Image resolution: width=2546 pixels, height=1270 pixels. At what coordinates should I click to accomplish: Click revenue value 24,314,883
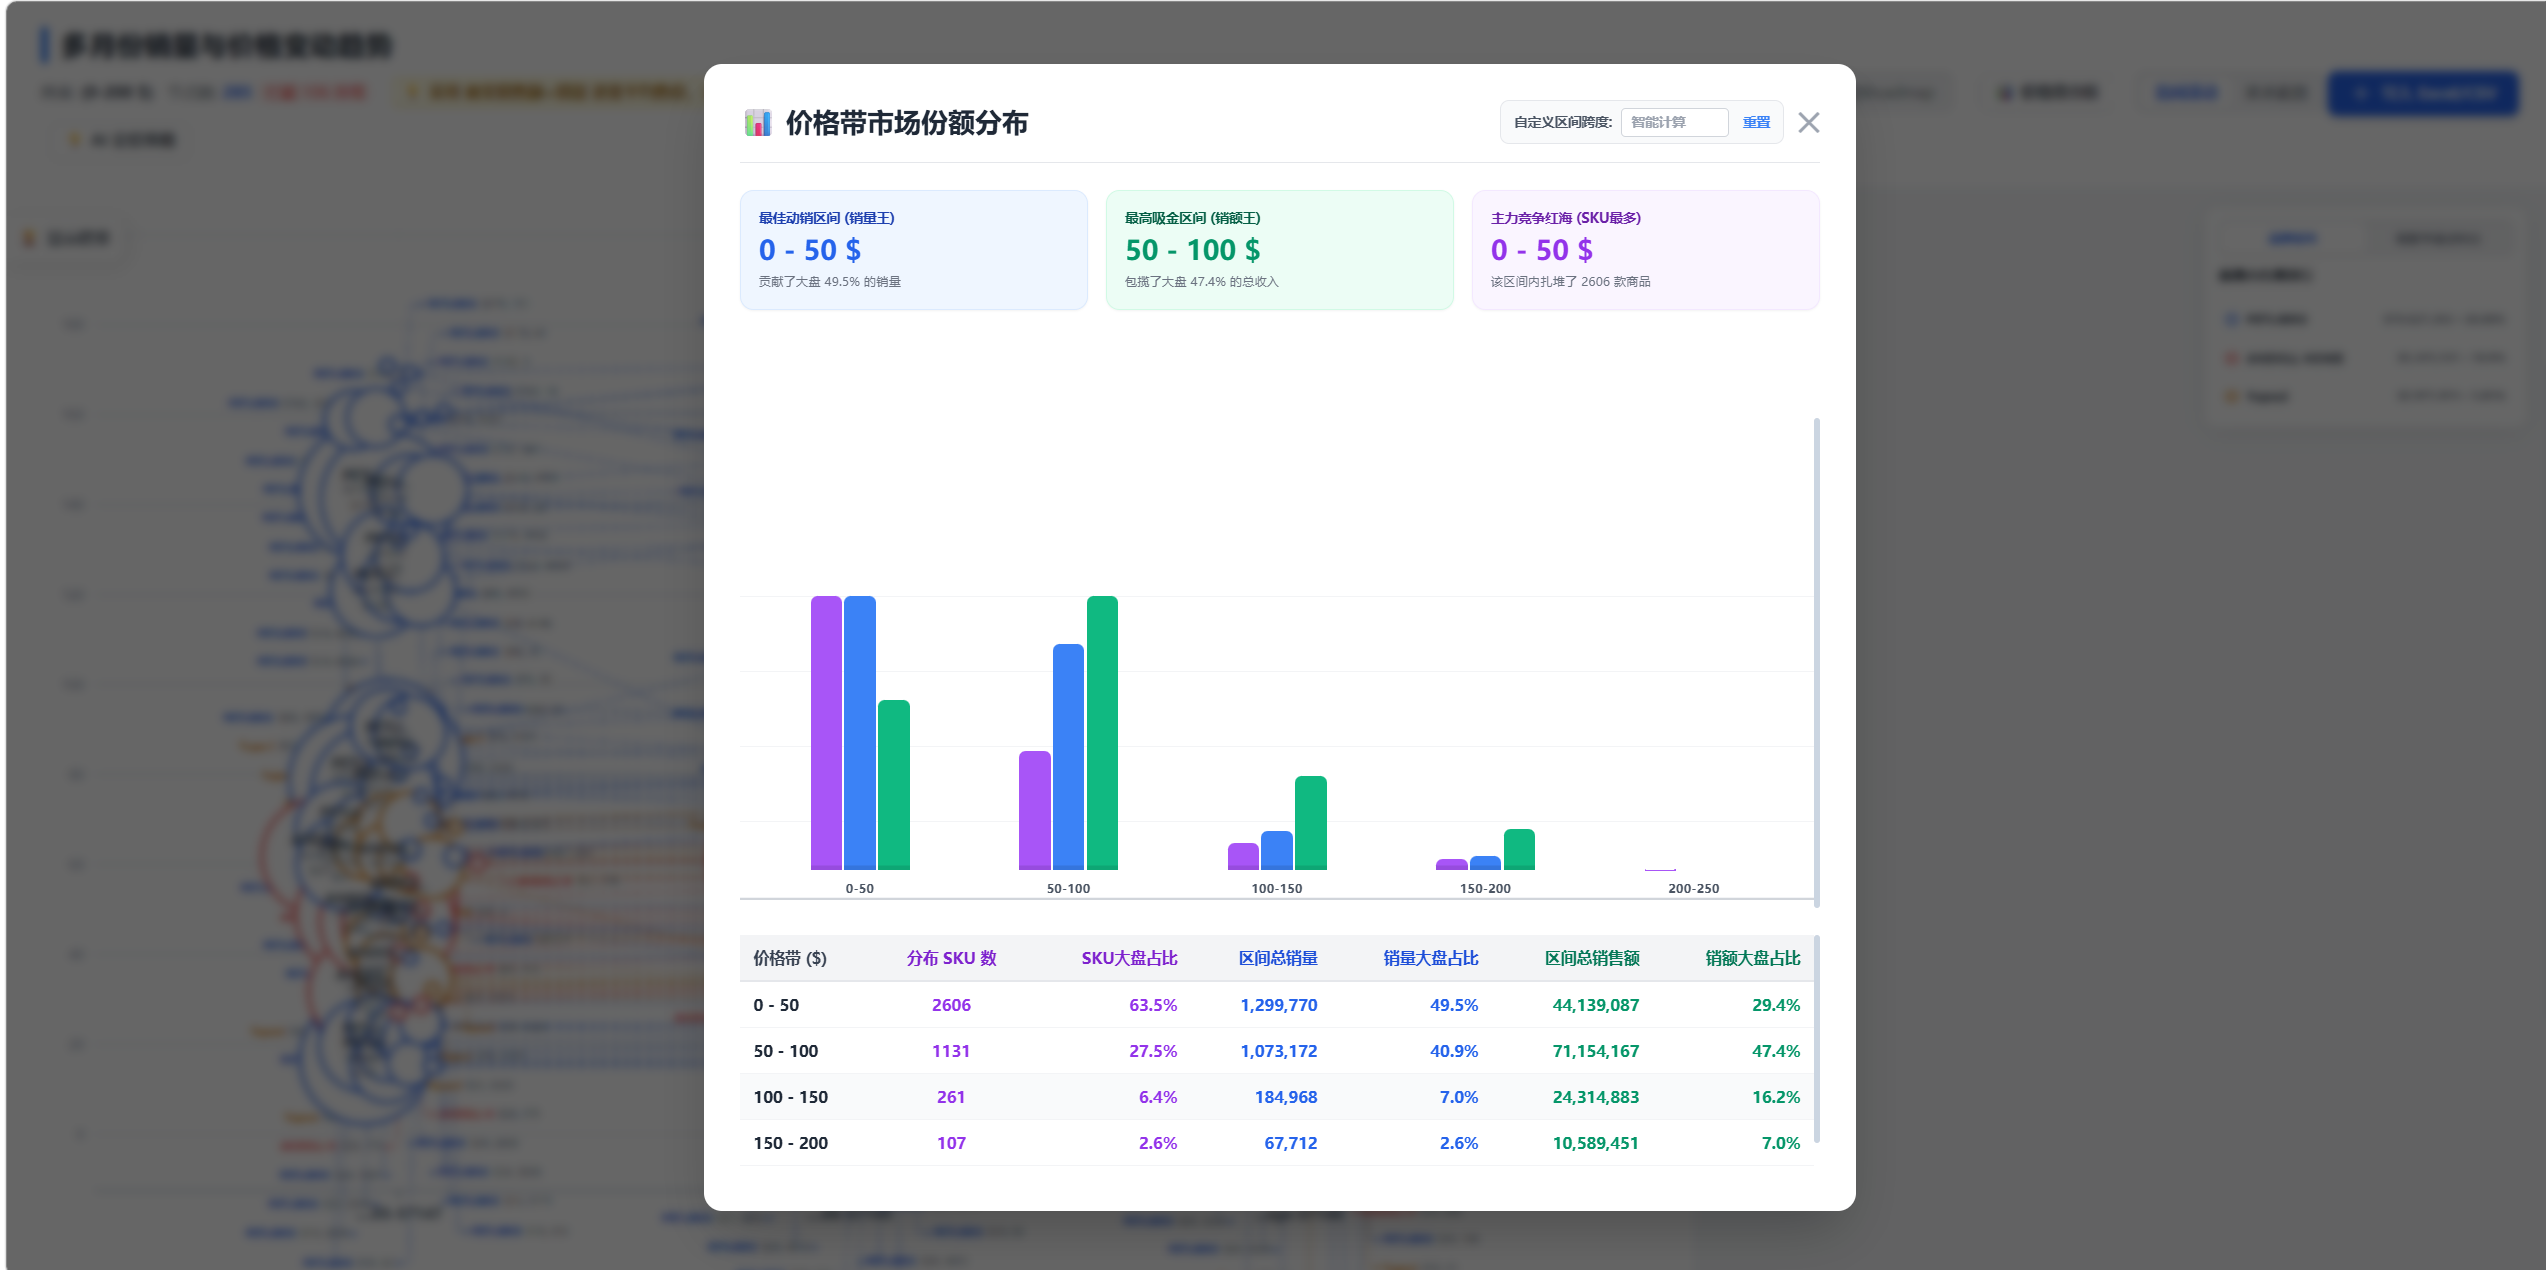(1596, 1097)
